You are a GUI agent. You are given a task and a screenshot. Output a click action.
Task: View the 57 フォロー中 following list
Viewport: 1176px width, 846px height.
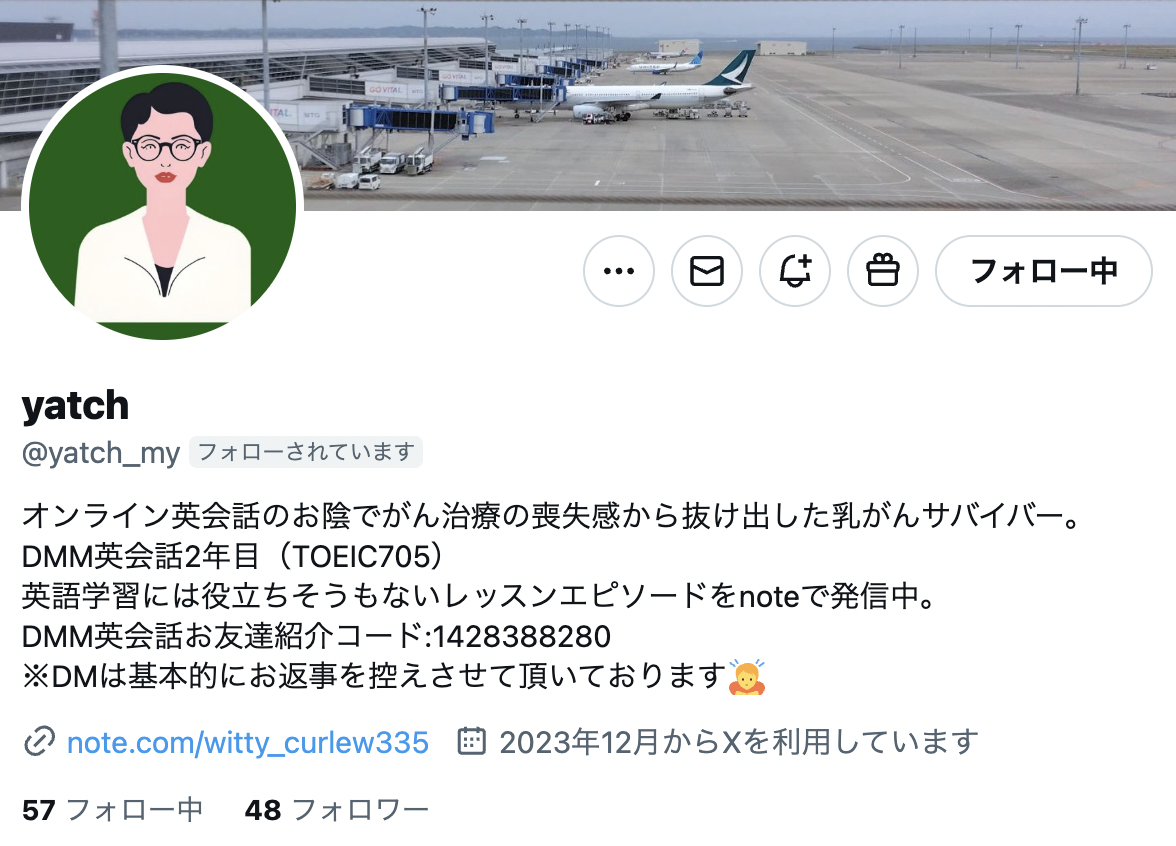click(112, 810)
